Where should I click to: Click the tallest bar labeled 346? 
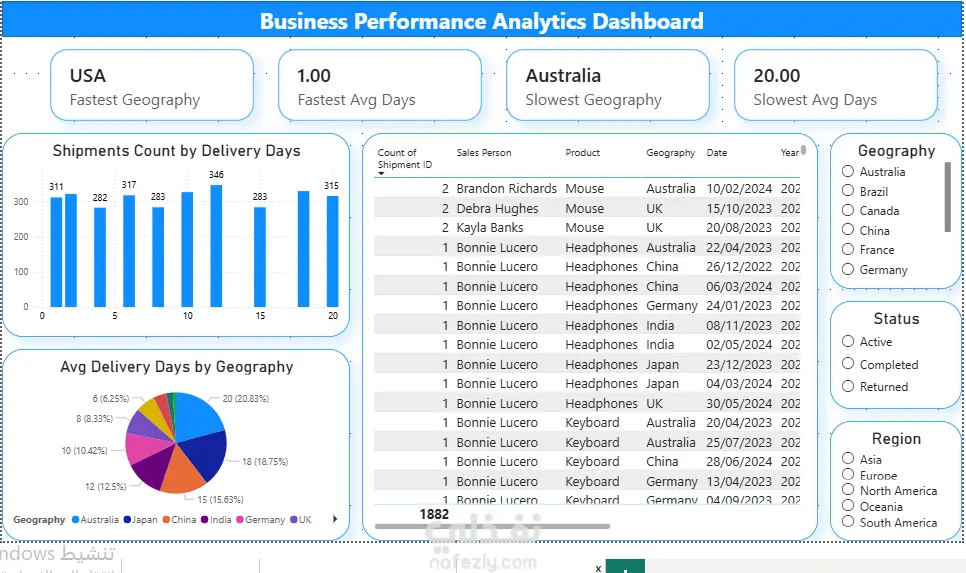pyautogui.click(x=216, y=245)
